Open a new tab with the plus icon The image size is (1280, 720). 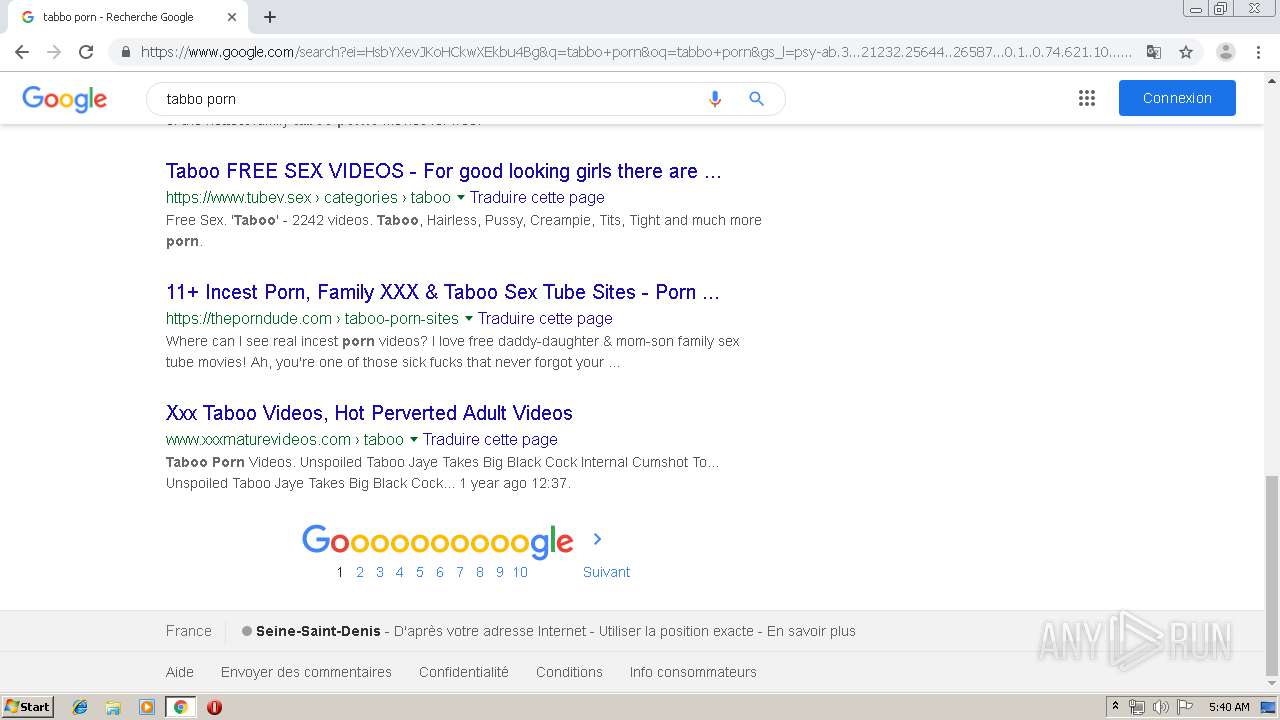coord(270,17)
